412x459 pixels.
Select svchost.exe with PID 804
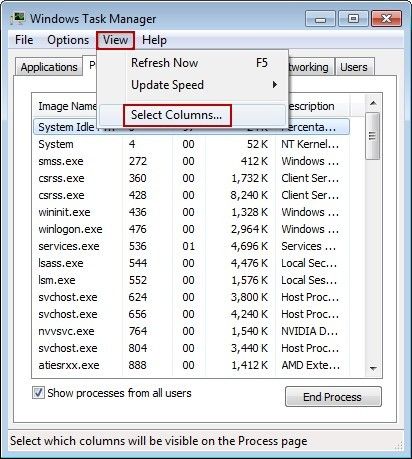[x=191, y=348]
